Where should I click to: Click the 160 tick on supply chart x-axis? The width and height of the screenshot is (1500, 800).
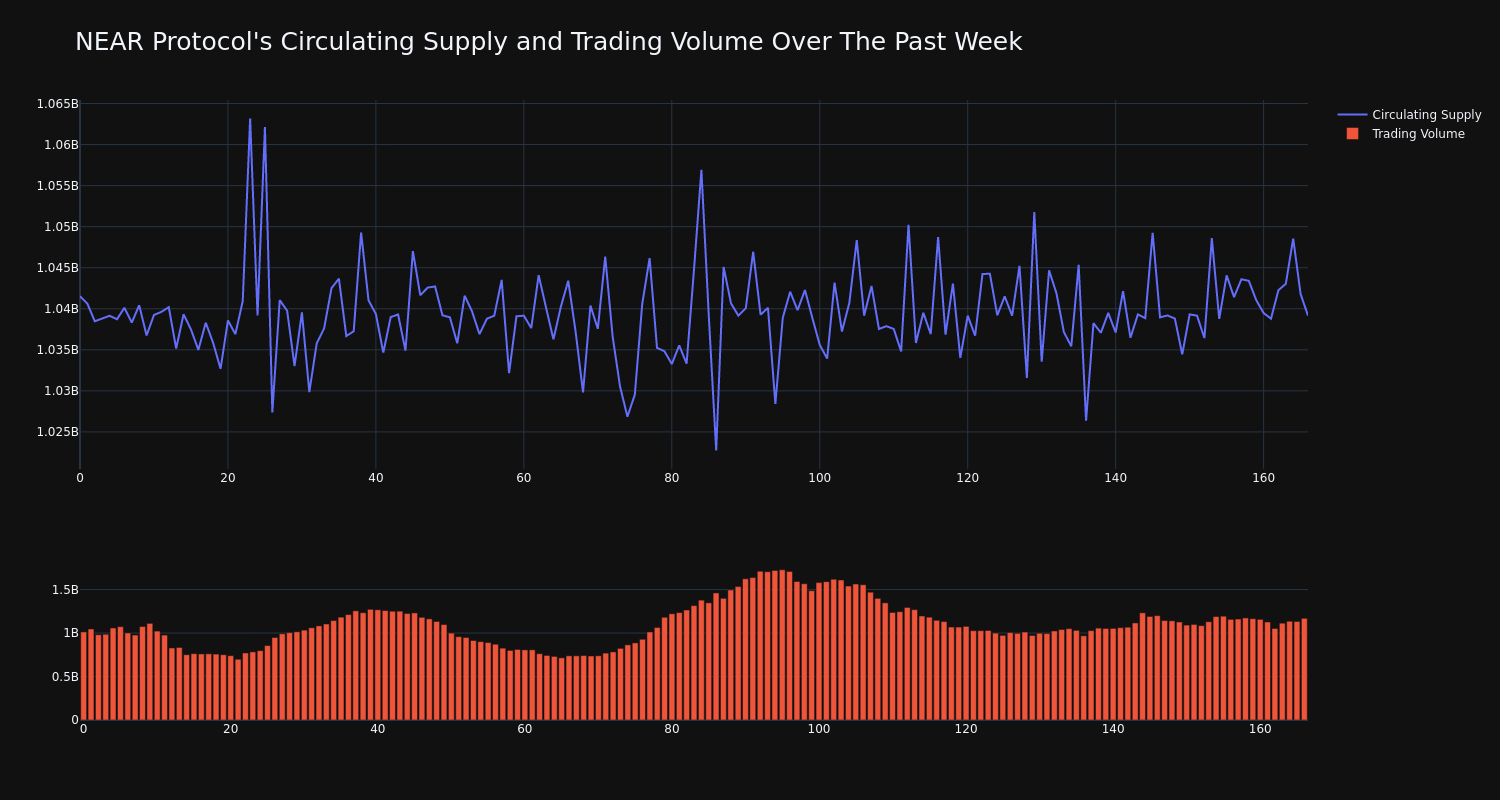click(x=1264, y=478)
